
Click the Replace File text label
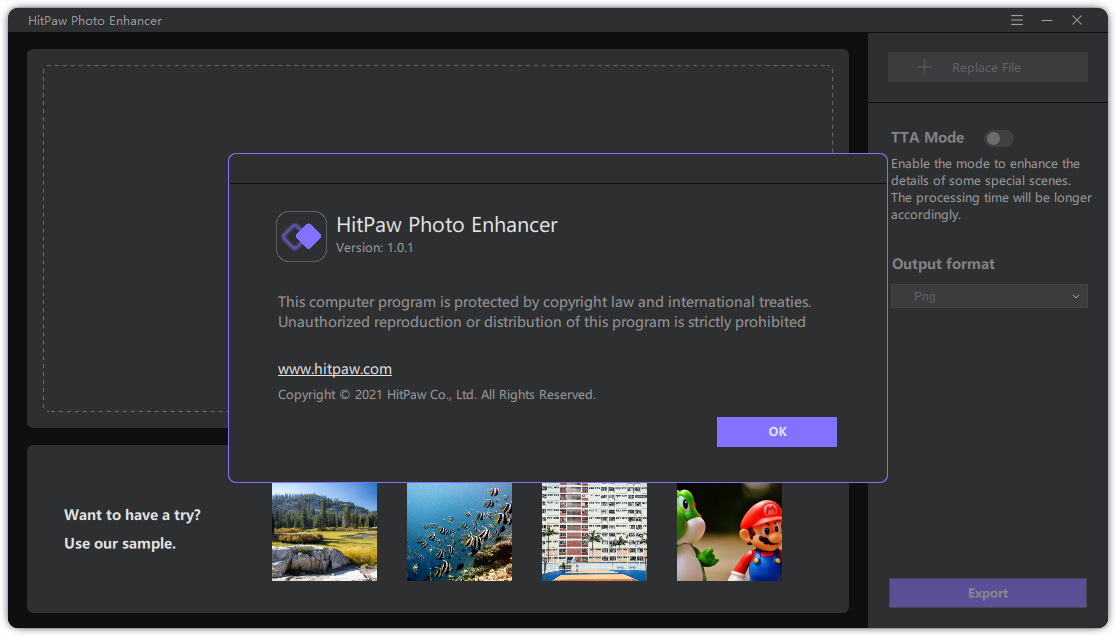986,68
